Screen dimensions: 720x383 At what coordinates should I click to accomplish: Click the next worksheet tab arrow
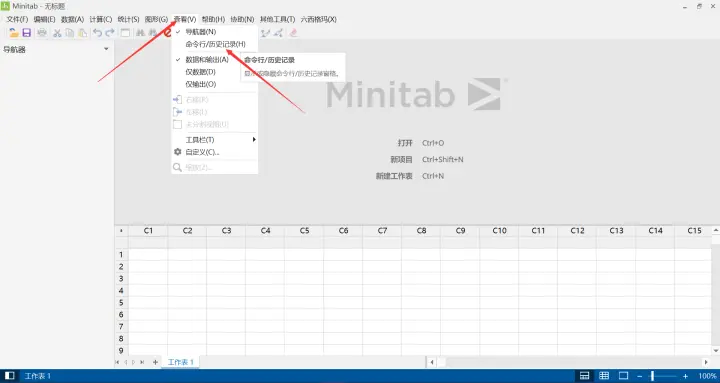tap(134, 362)
